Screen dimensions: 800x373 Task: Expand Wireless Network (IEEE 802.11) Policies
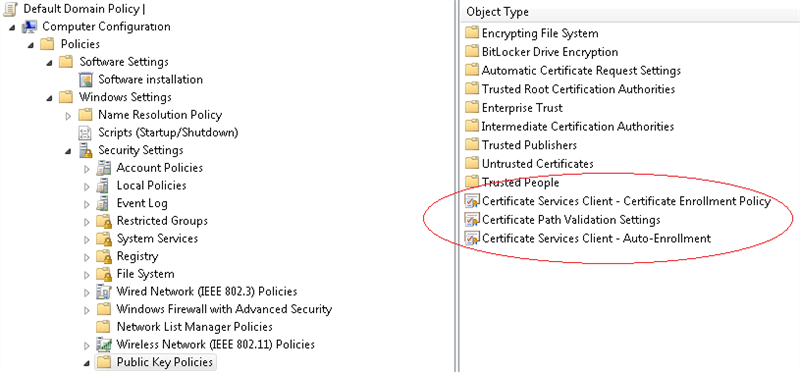[87, 345]
